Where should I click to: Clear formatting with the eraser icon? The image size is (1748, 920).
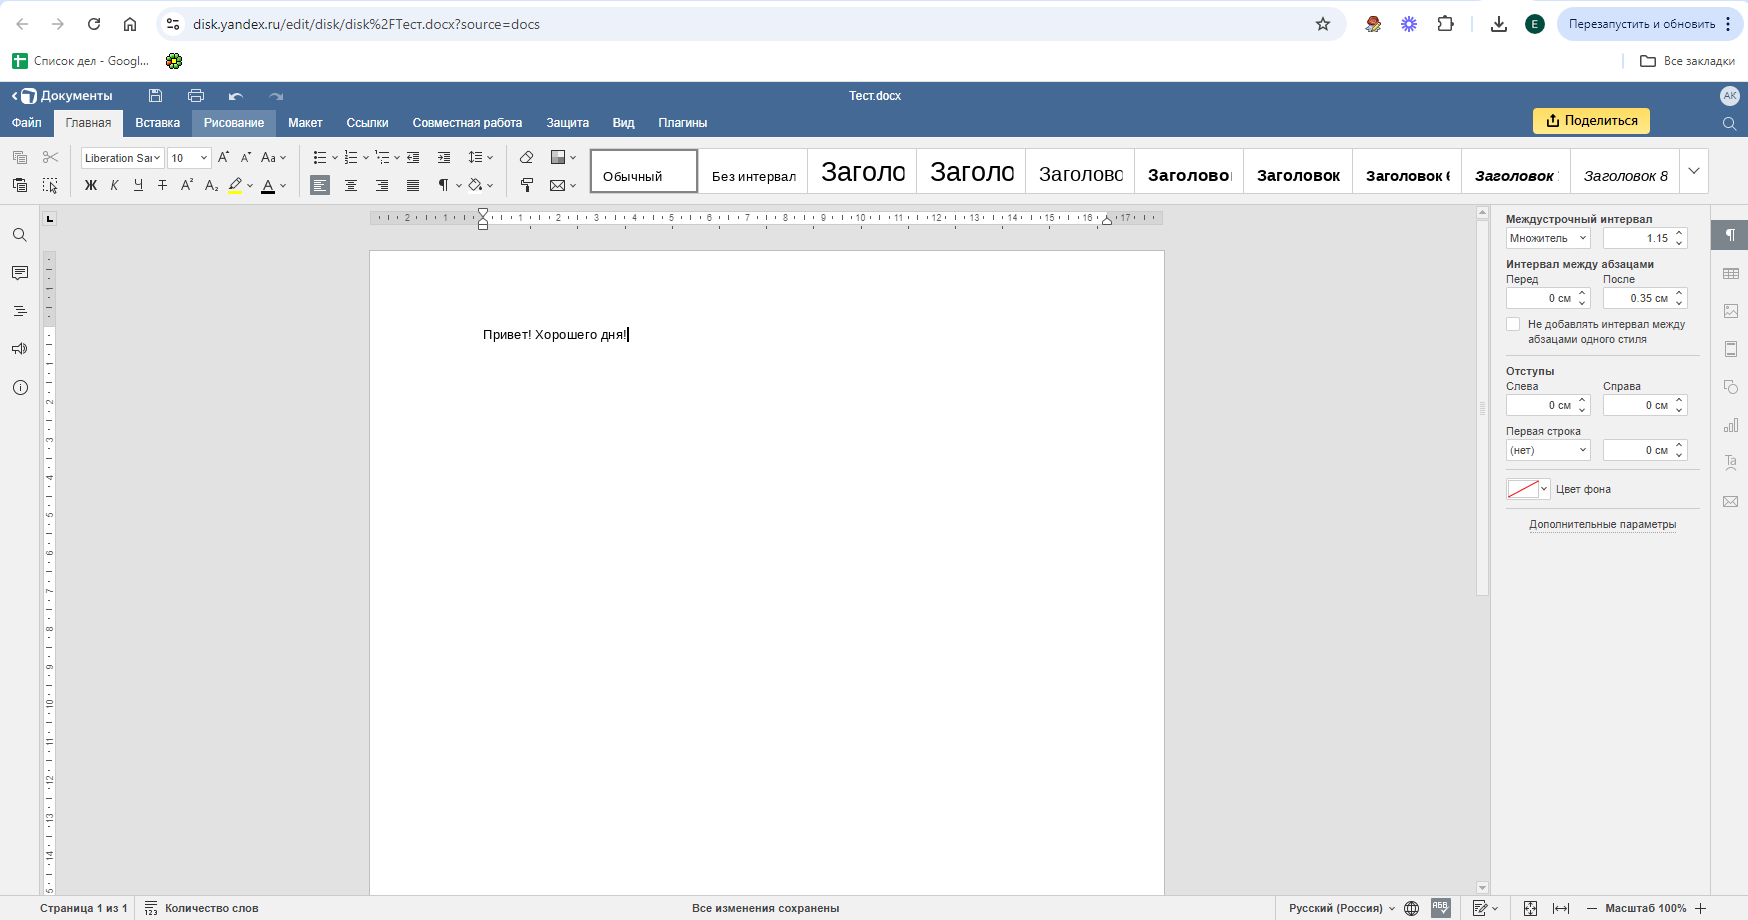(x=526, y=157)
